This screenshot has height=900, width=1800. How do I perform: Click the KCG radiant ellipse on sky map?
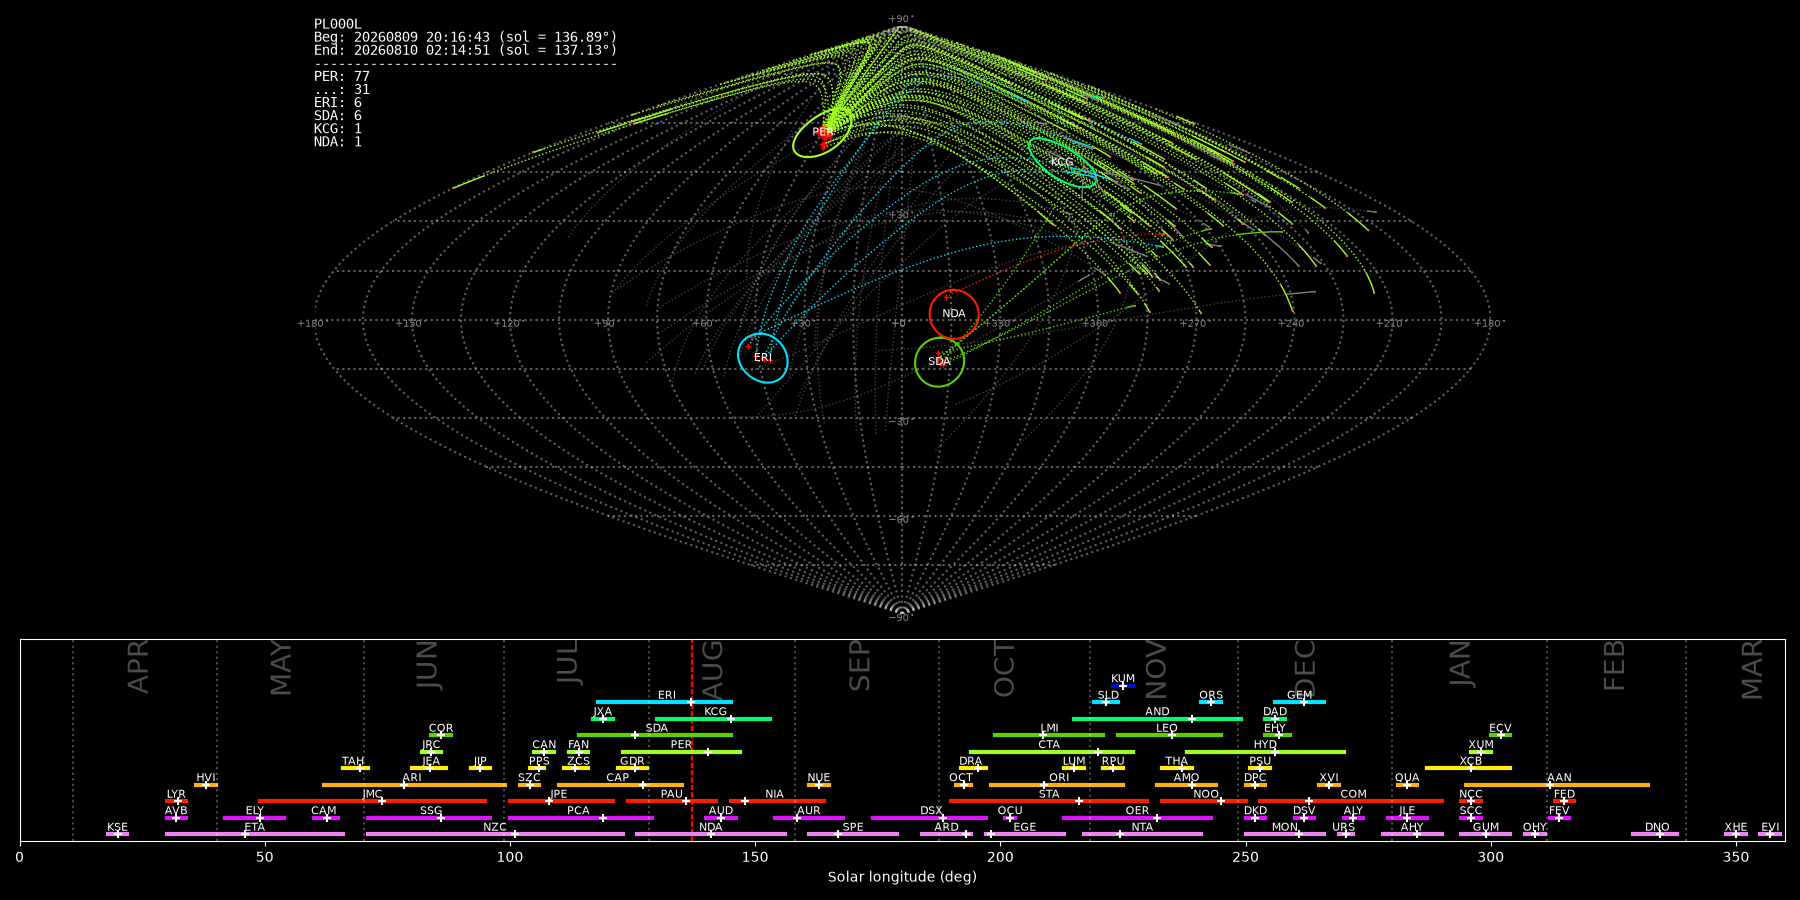[x=1062, y=162]
